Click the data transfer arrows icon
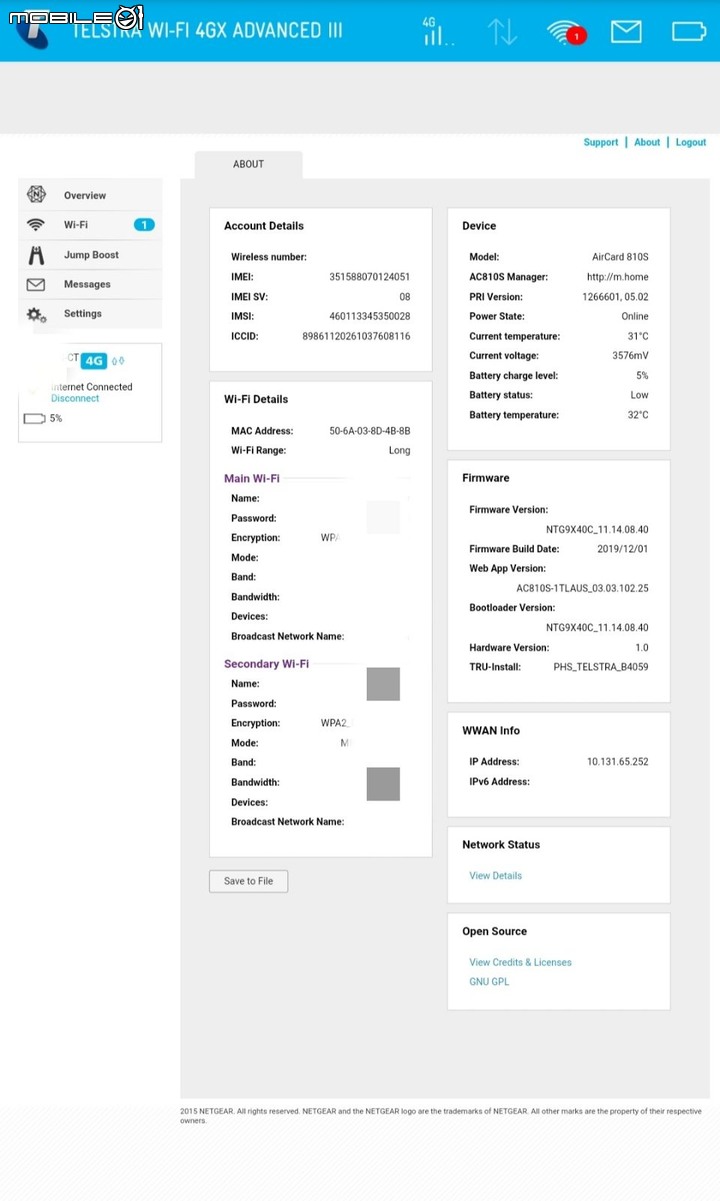 502,31
